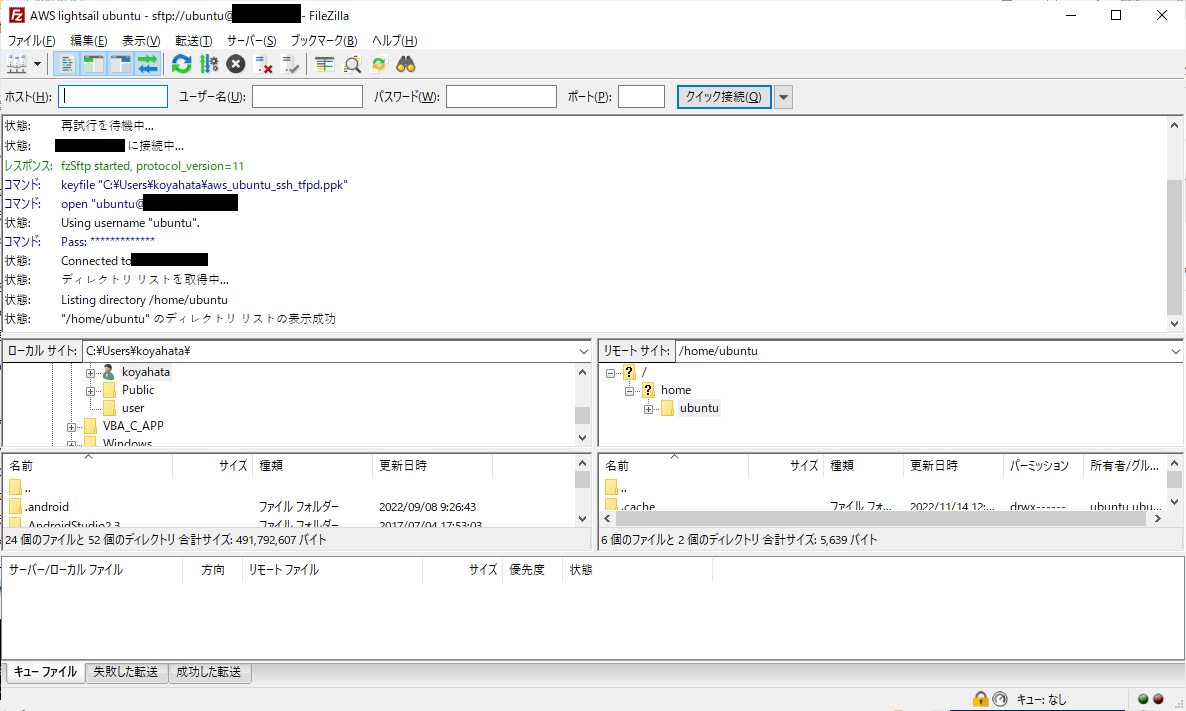
Task: Click the green fzSftp started response line
Action: click(x=153, y=166)
